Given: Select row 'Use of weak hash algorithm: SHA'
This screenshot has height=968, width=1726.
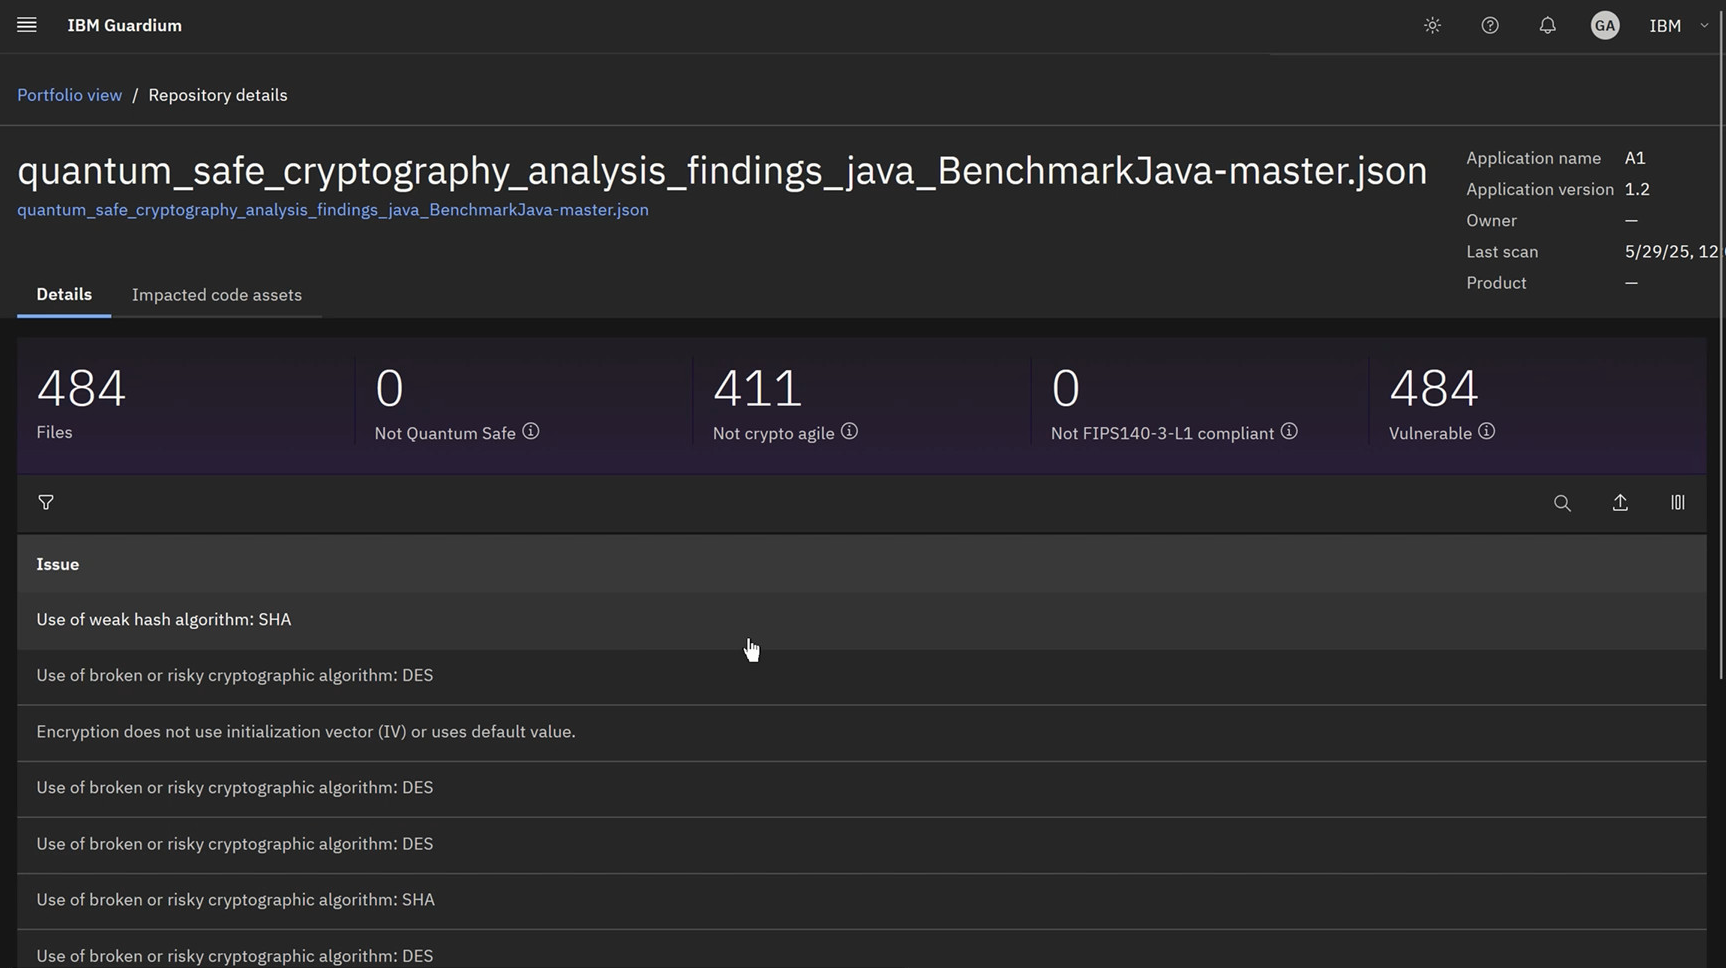Looking at the screenshot, I should point(862,620).
